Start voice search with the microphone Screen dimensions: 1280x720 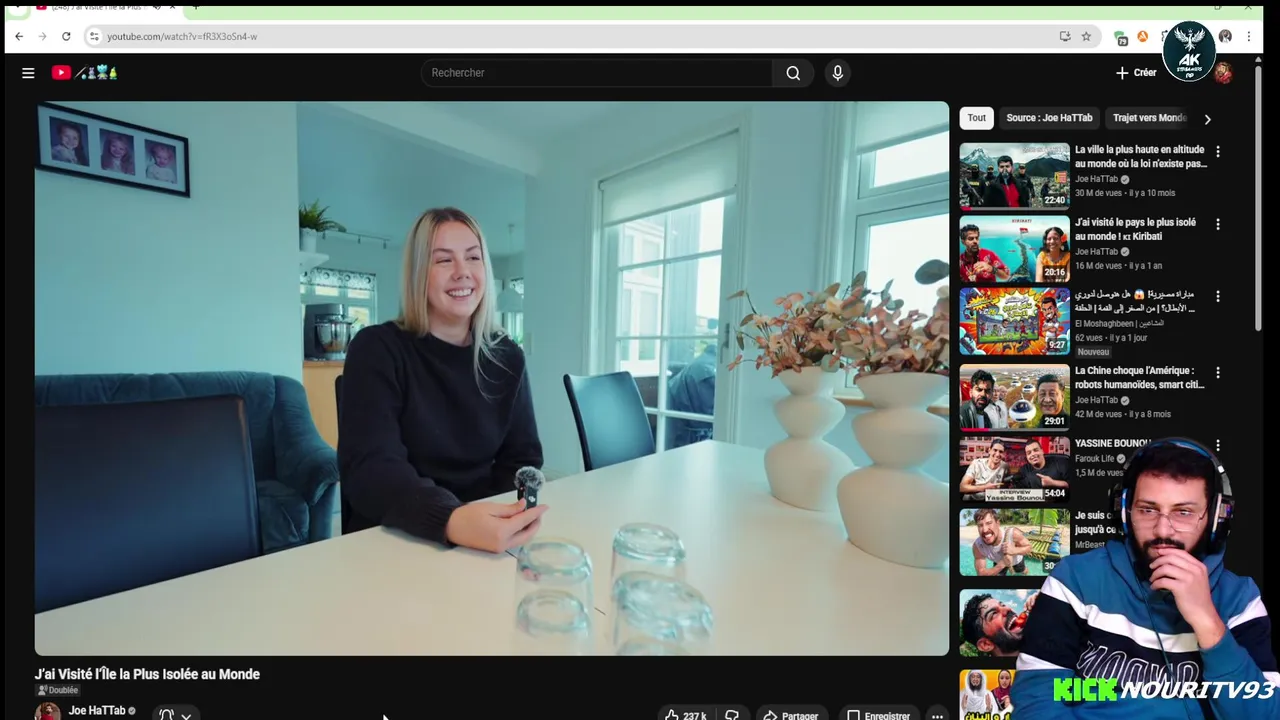[838, 73]
